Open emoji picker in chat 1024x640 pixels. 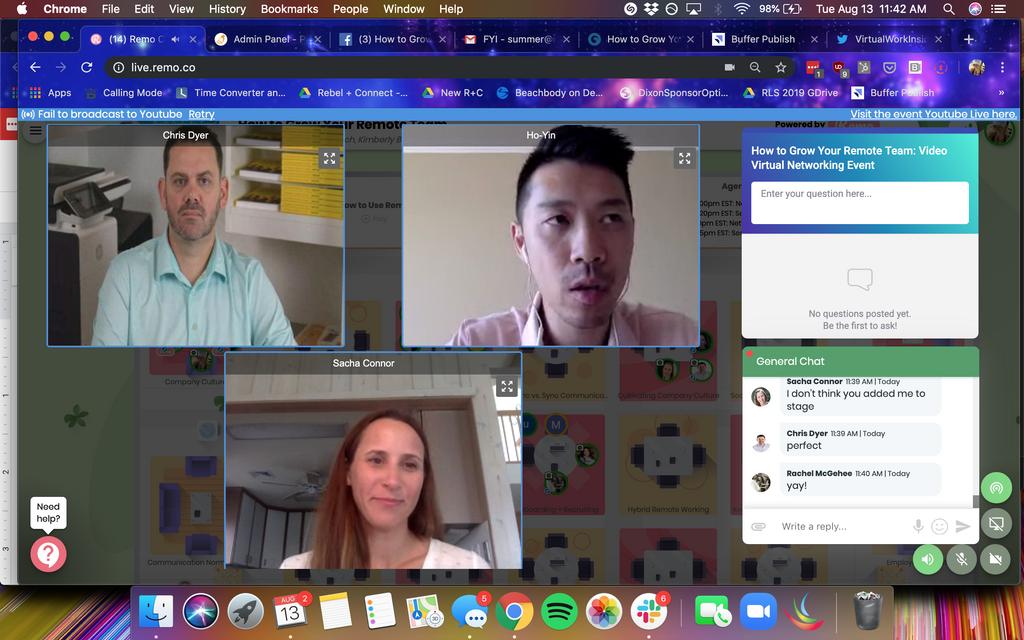click(940, 526)
